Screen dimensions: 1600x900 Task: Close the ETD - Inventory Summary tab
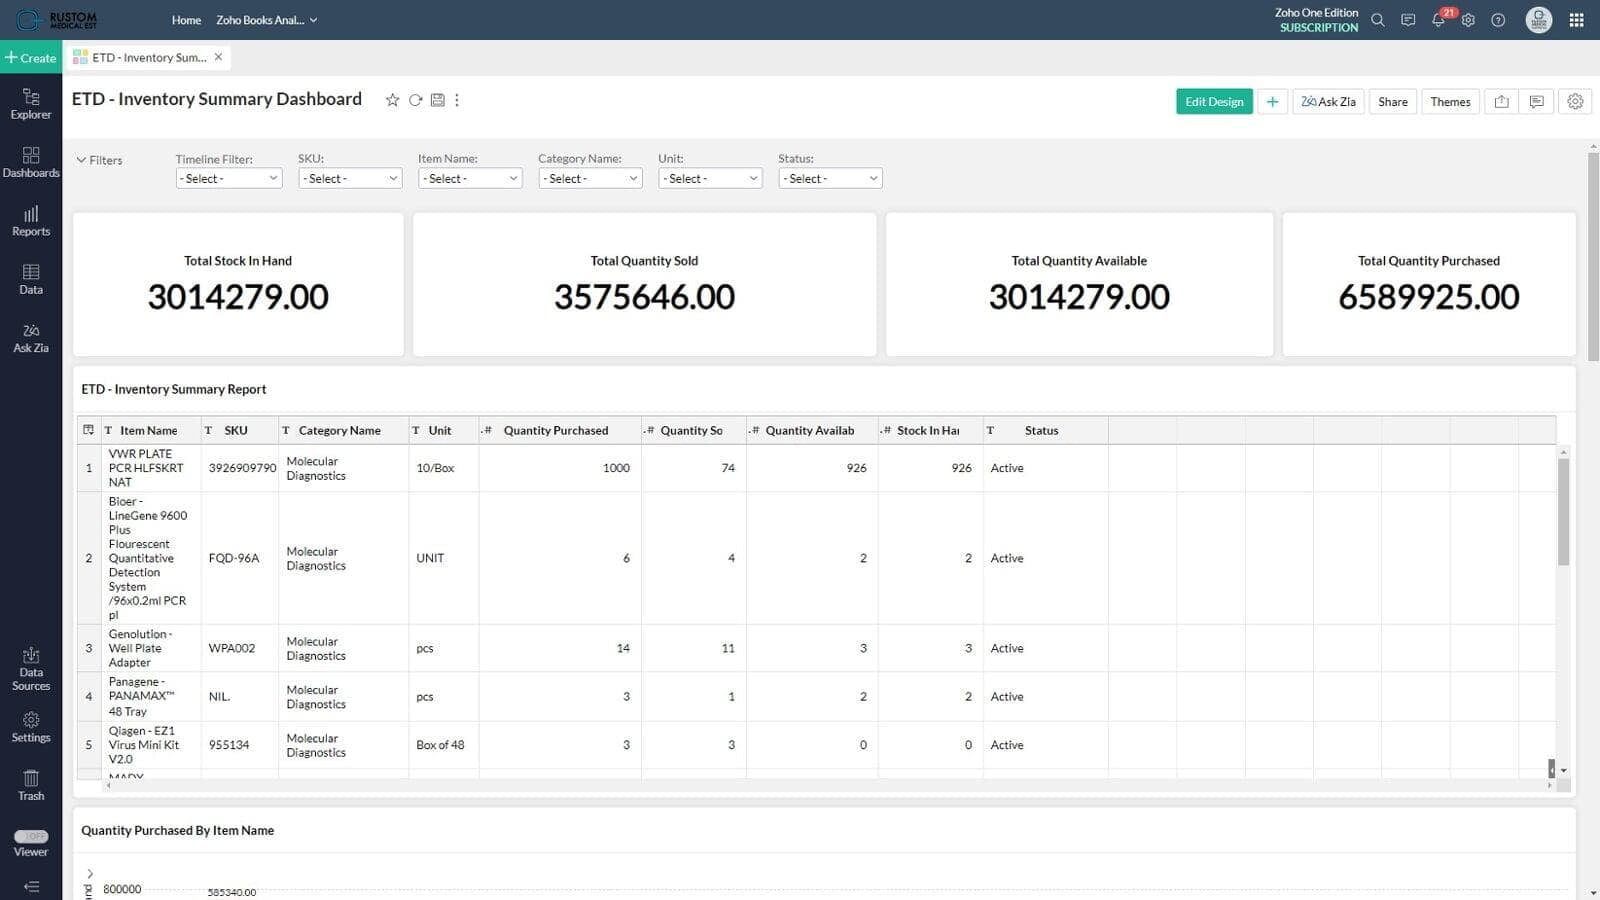[x=218, y=57]
